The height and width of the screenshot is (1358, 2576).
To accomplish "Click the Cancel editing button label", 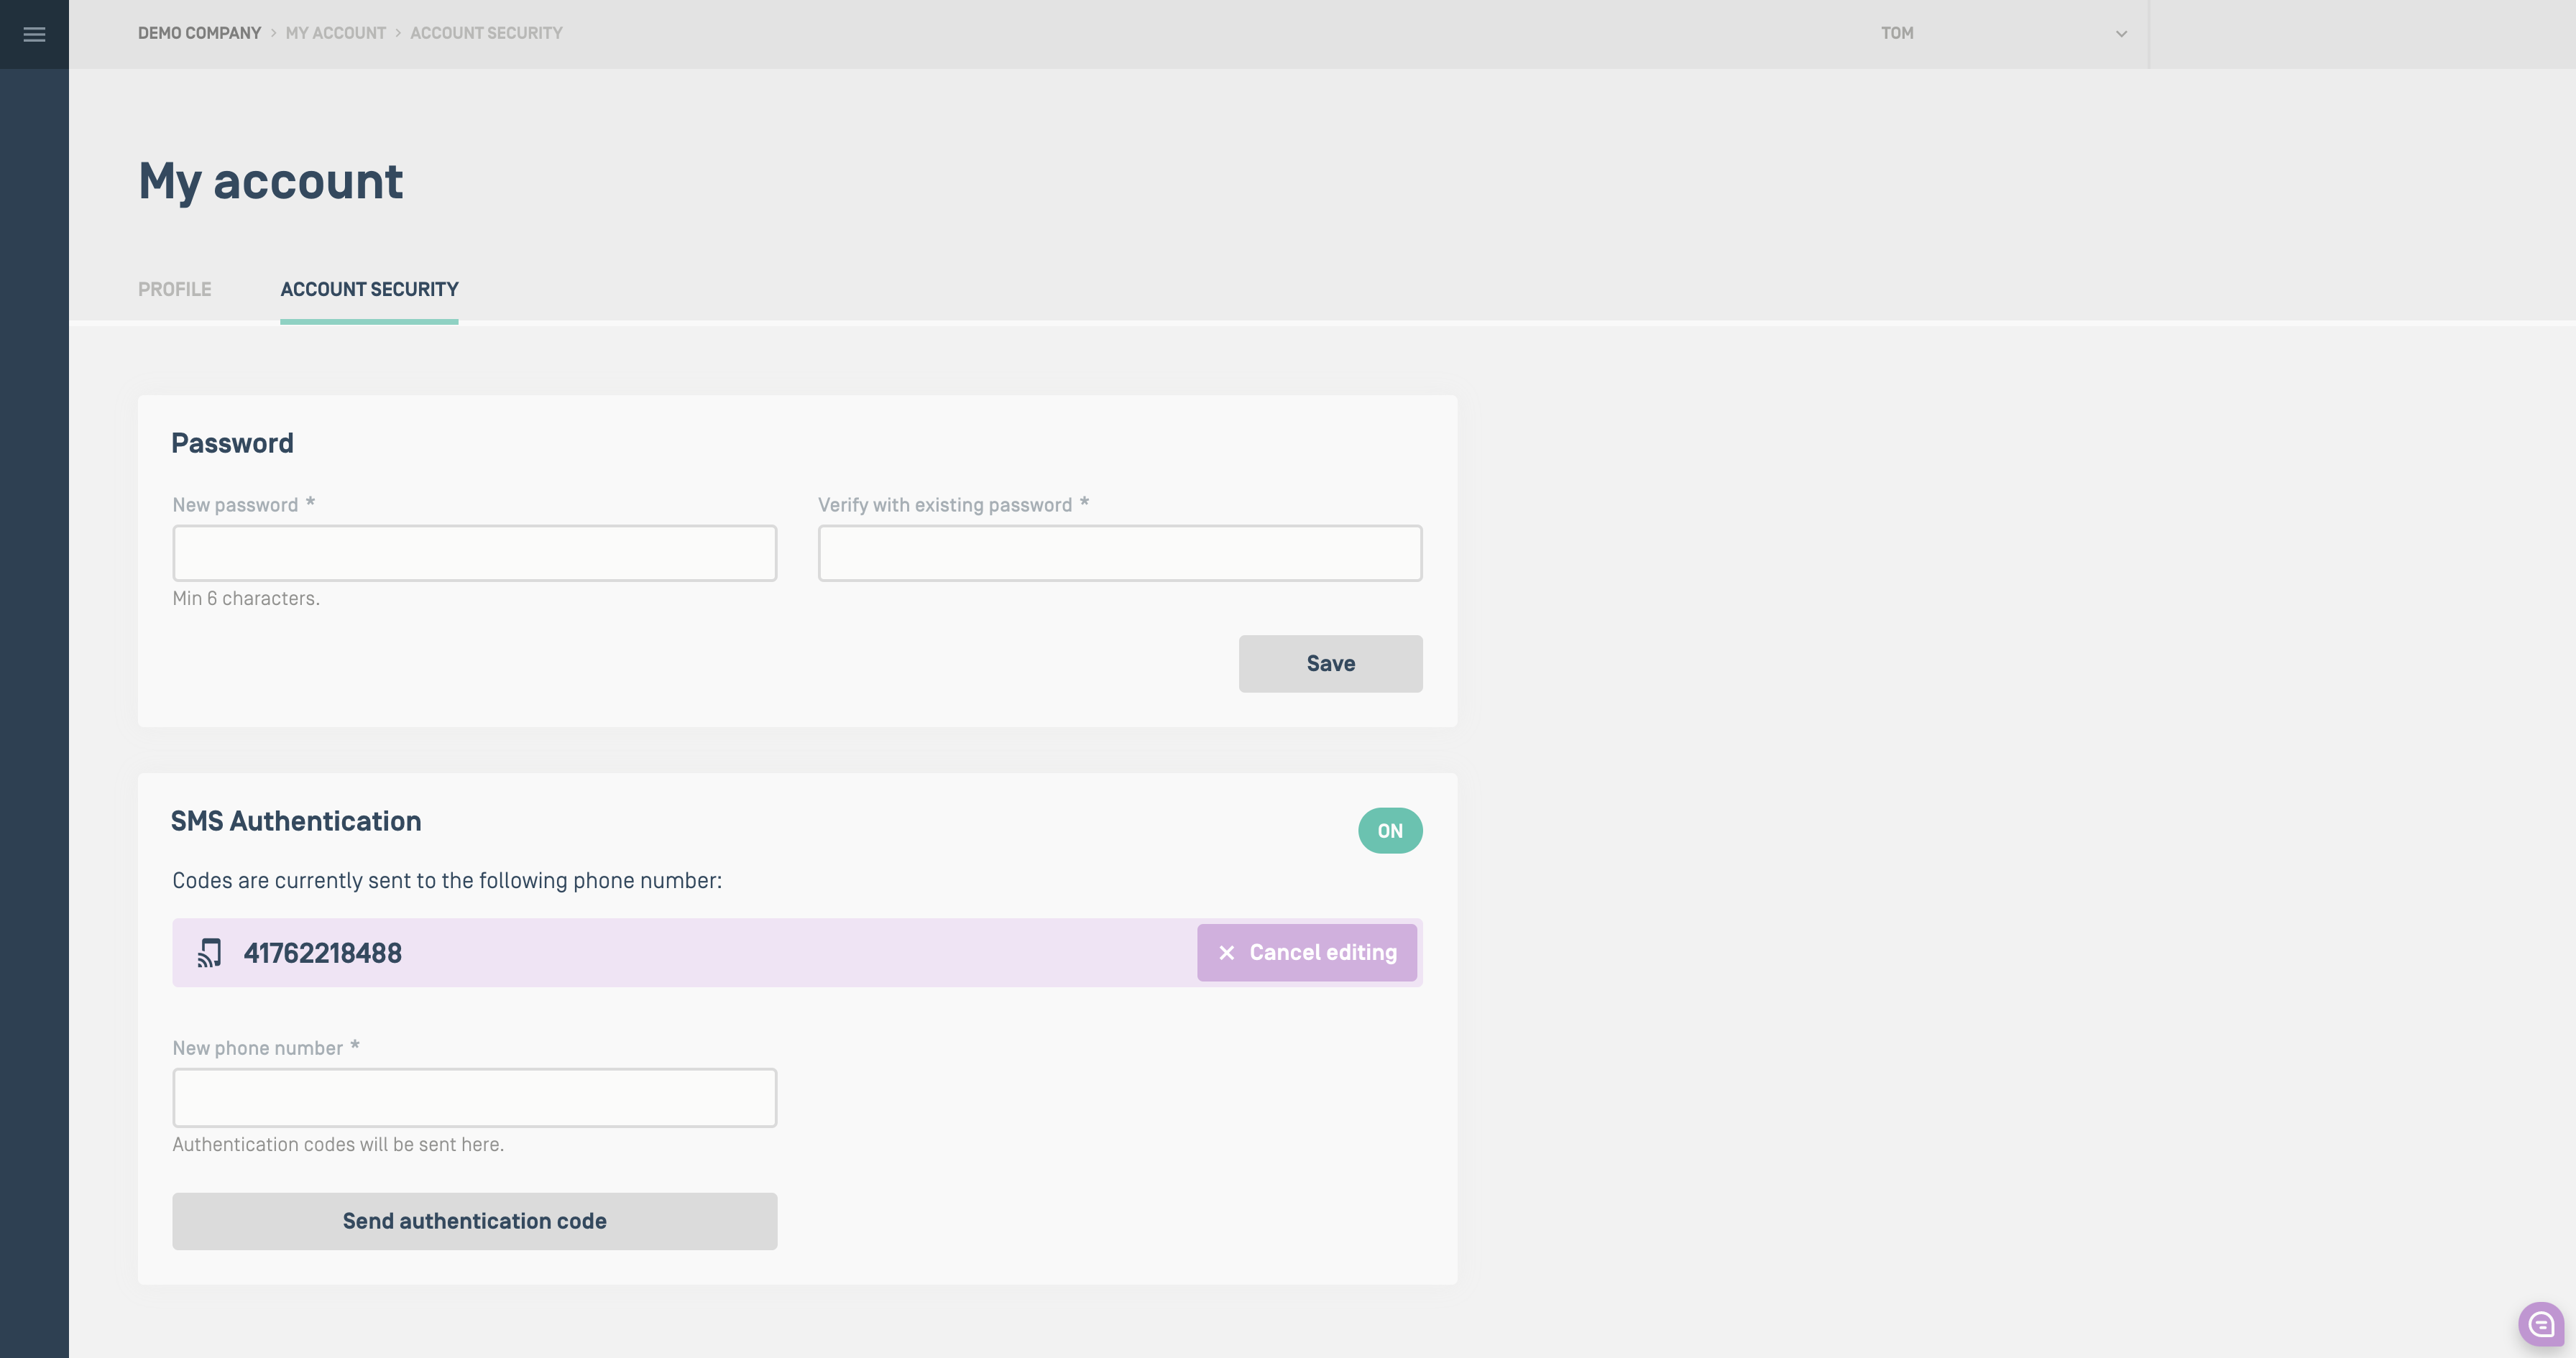I will [x=1322, y=953].
